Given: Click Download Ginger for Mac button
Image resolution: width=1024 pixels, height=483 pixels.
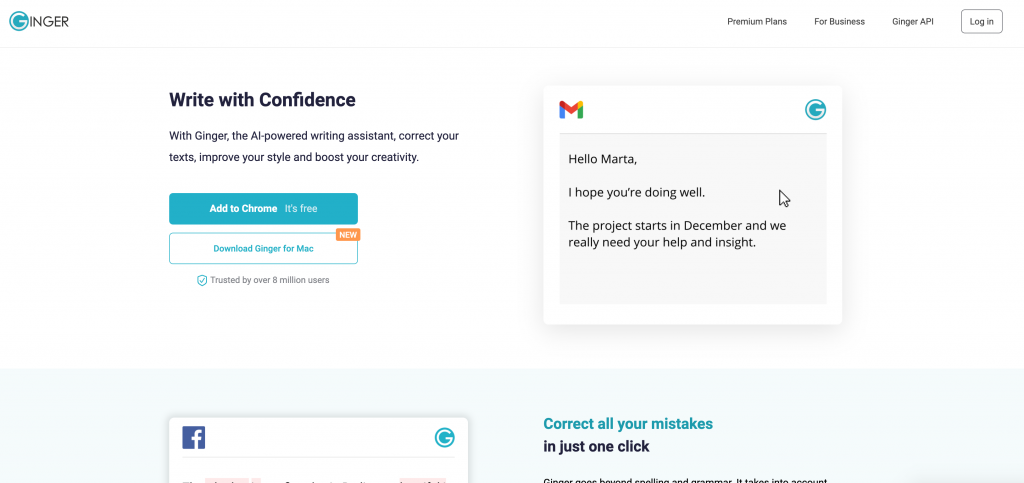Looking at the screenshot, I should (263, 249).
